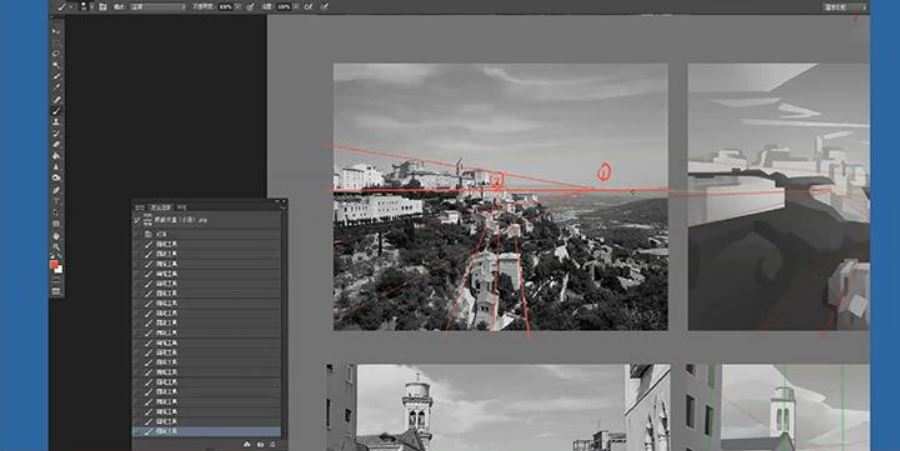The height and width of the screenshot is (451, 900).
Task: Switch to the first tab of floating panel
Action: 139,204
